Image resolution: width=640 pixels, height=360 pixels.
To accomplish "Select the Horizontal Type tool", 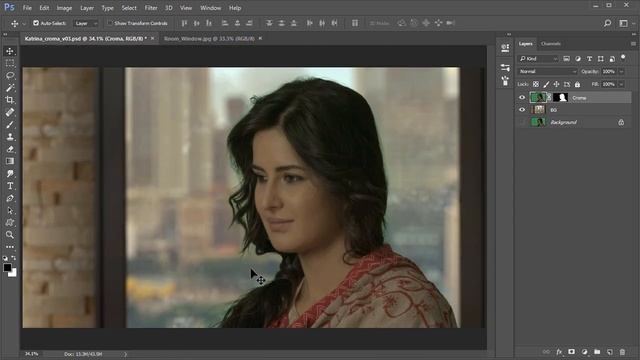I will pyautogui.click(x=10, y=186).
